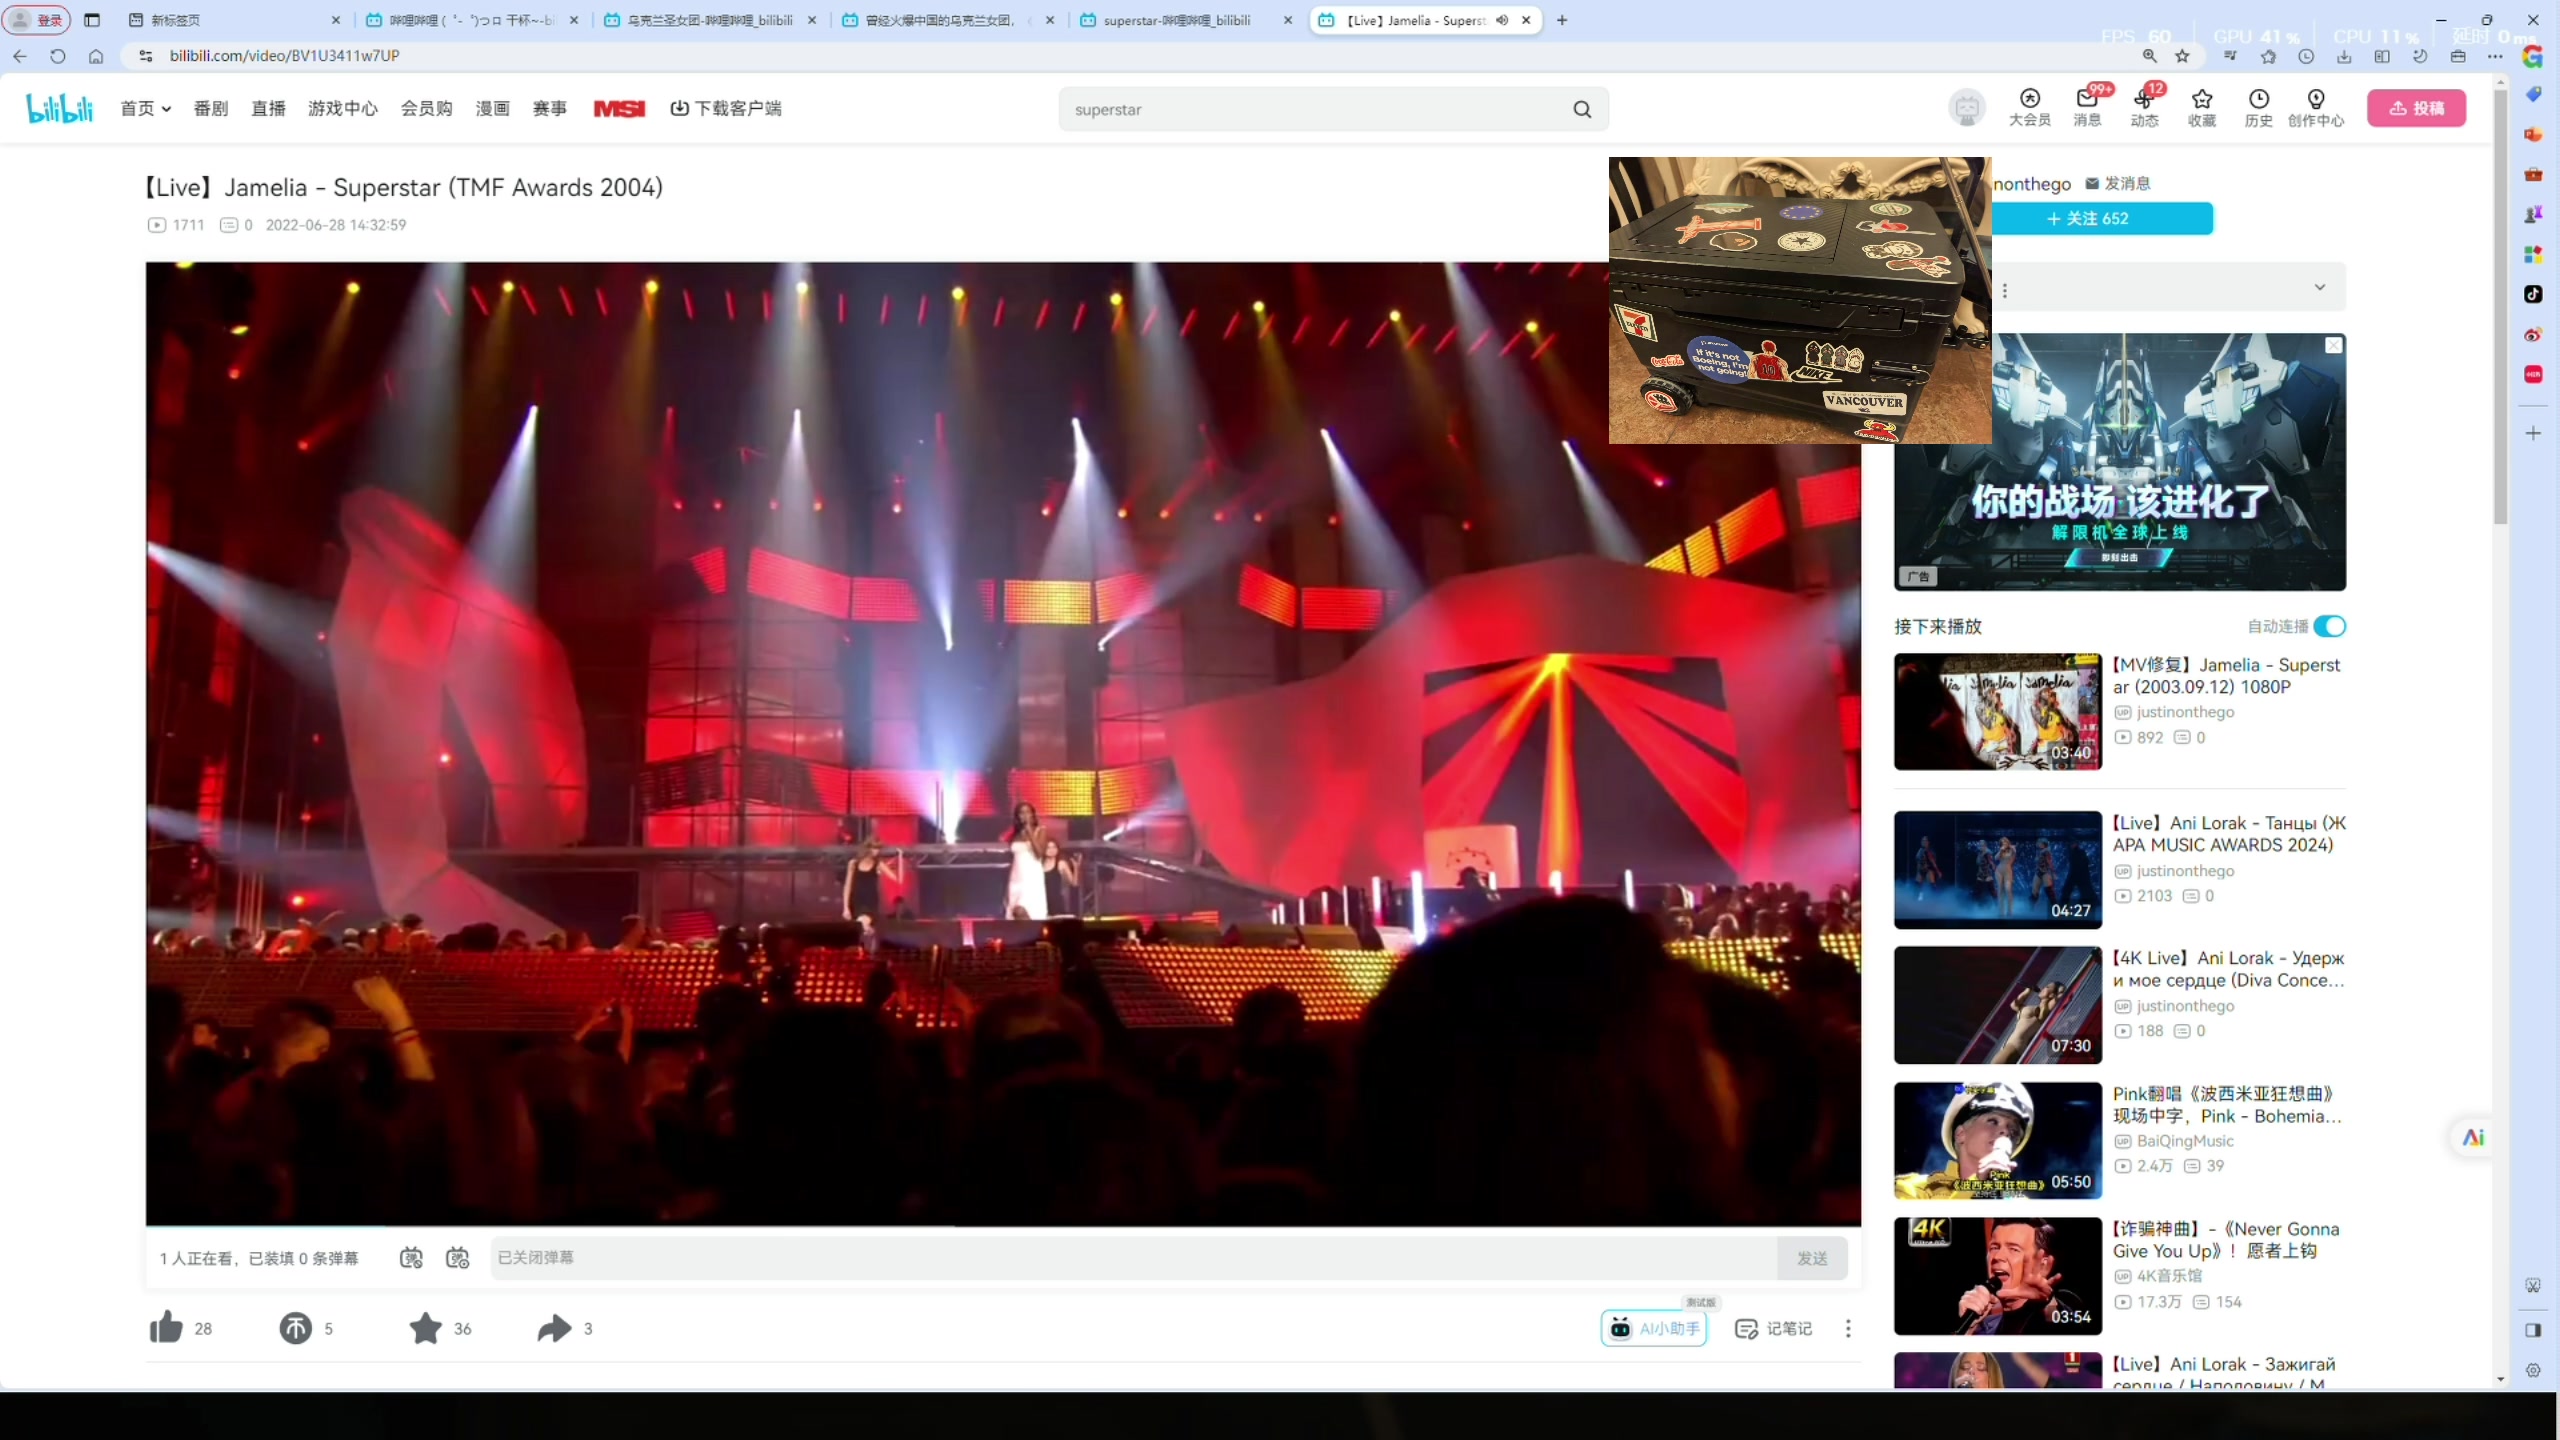Close the 你的战场该进化了 ad
Screen dimensions: 2560x1440
point(2333,345)
